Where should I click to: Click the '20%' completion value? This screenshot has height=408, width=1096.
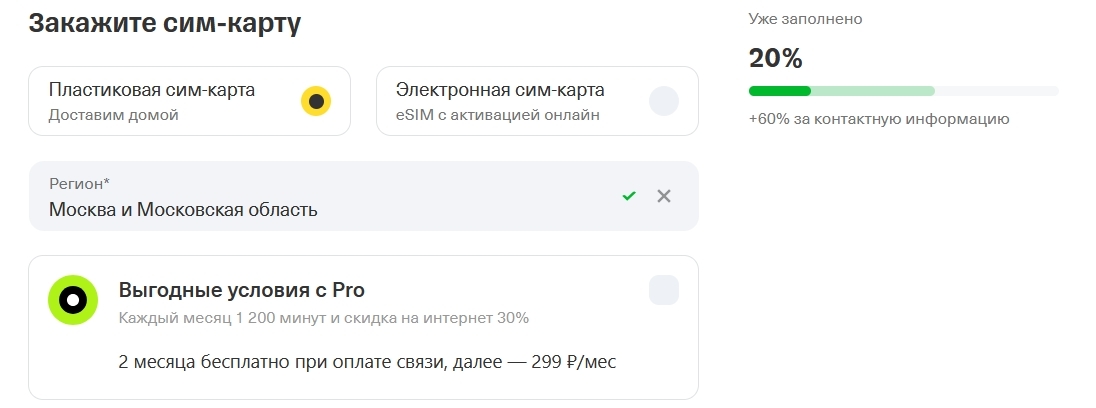click(x=776, y=58)
